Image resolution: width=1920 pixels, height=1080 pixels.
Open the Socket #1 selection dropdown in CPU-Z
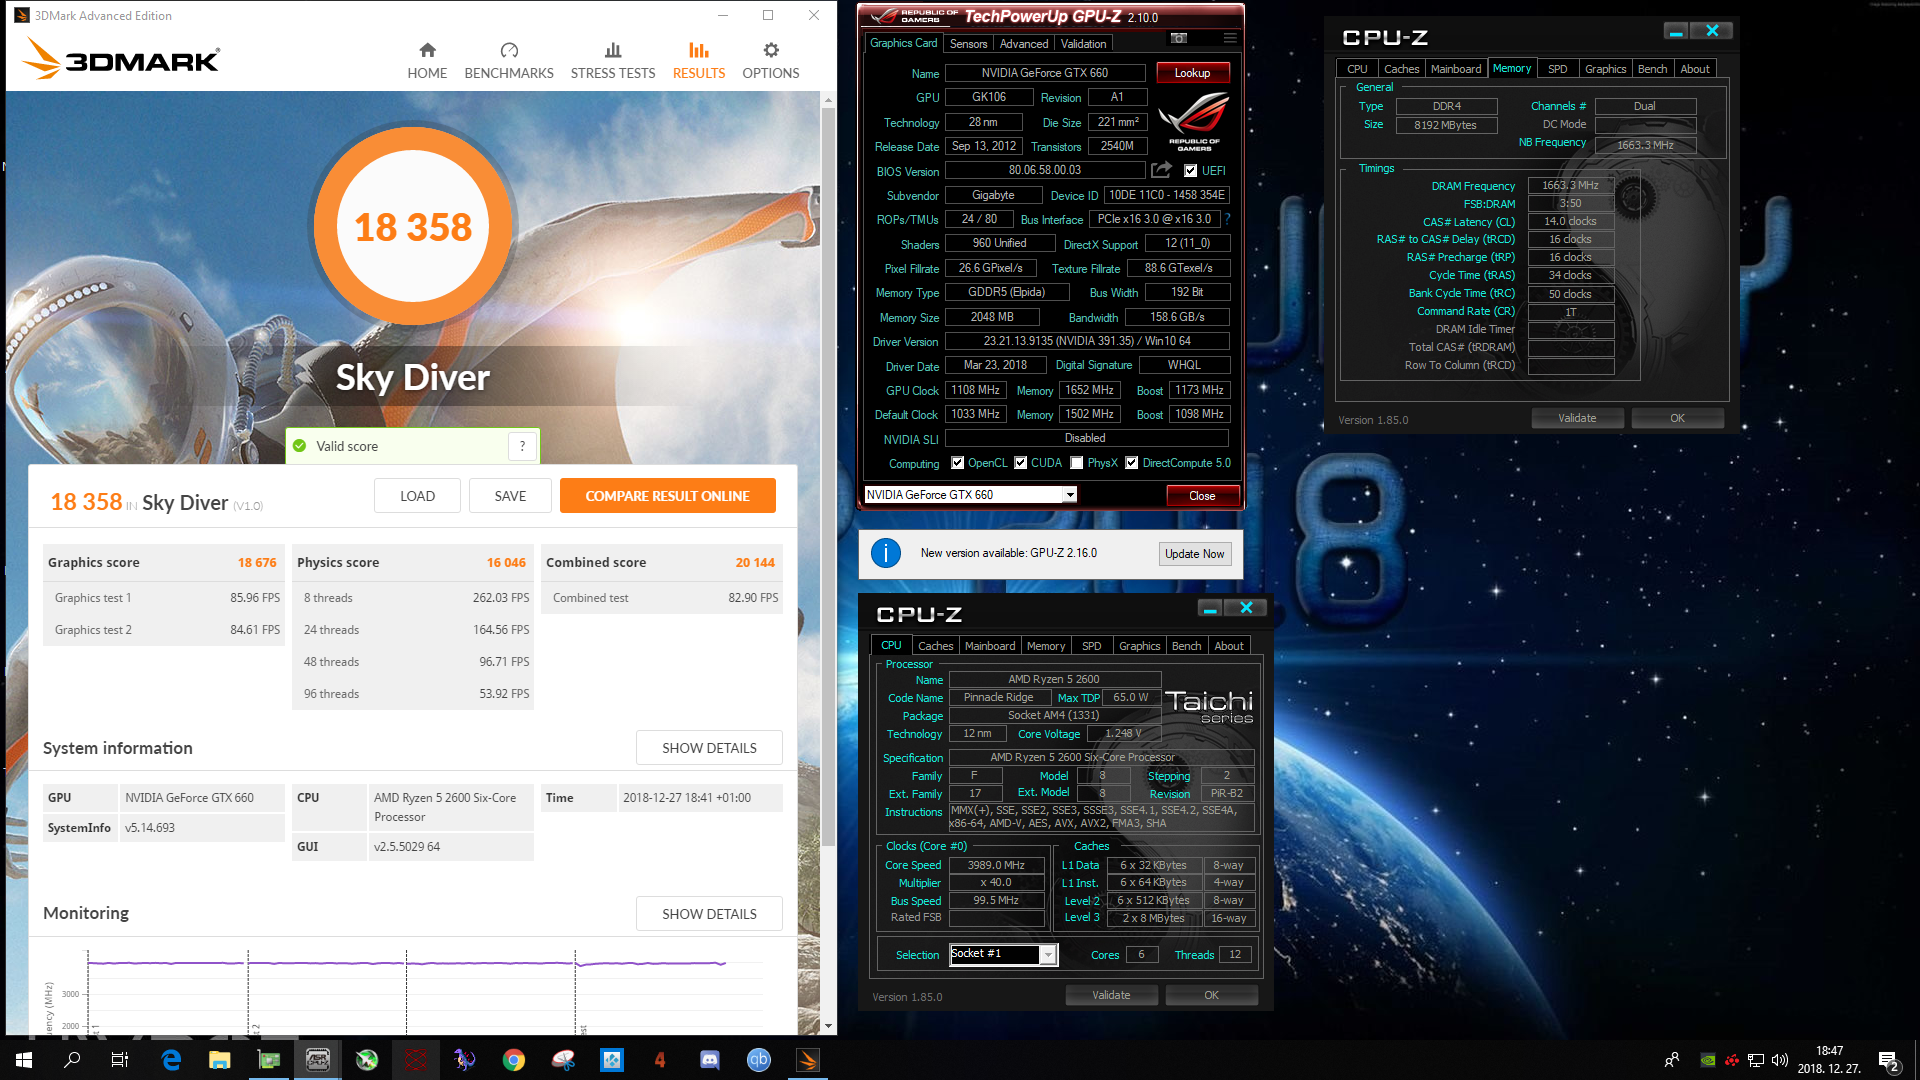click(1047, 955)
